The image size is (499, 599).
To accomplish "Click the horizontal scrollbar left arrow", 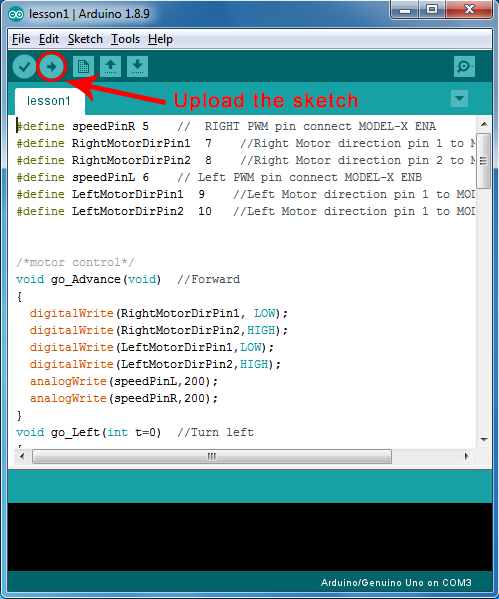I will (x=22, y=456).
